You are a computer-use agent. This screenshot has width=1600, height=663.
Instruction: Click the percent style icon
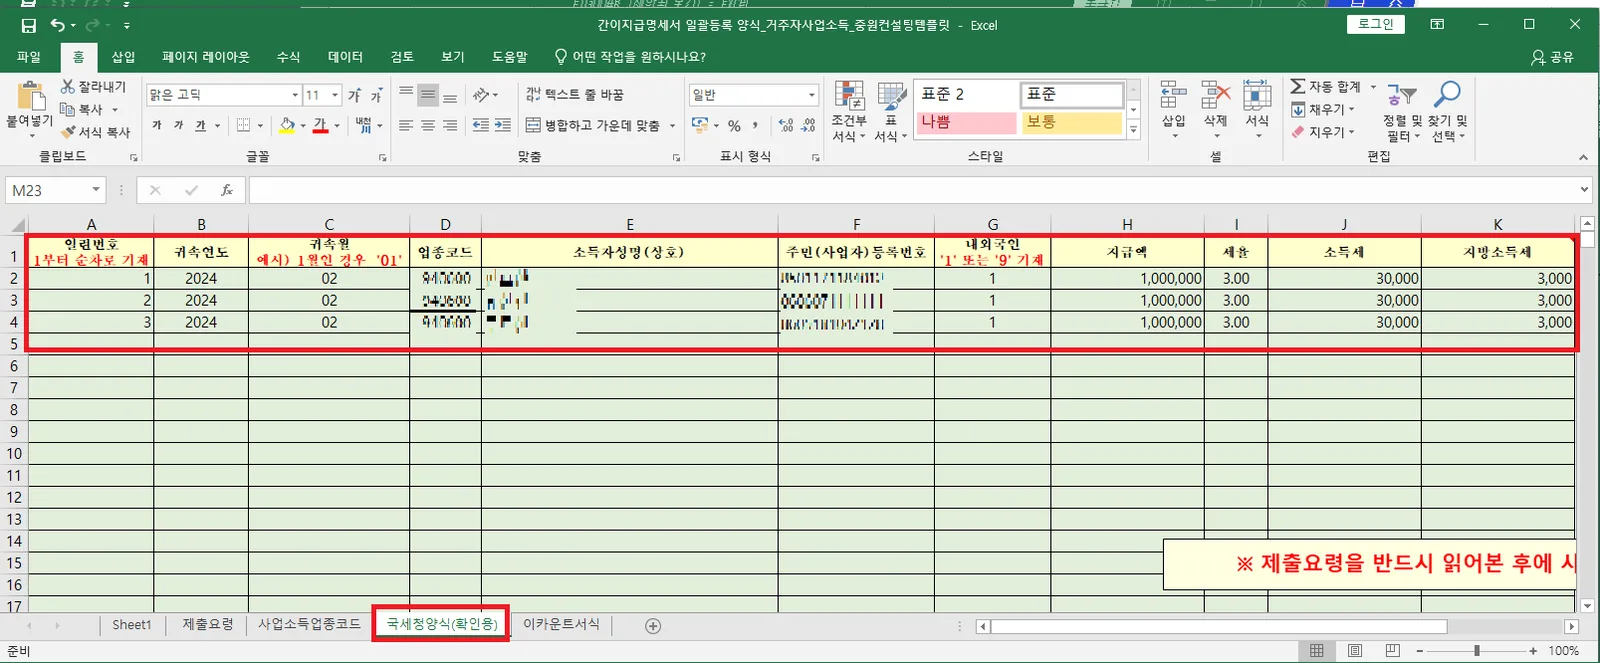click(x=734, y=125)
